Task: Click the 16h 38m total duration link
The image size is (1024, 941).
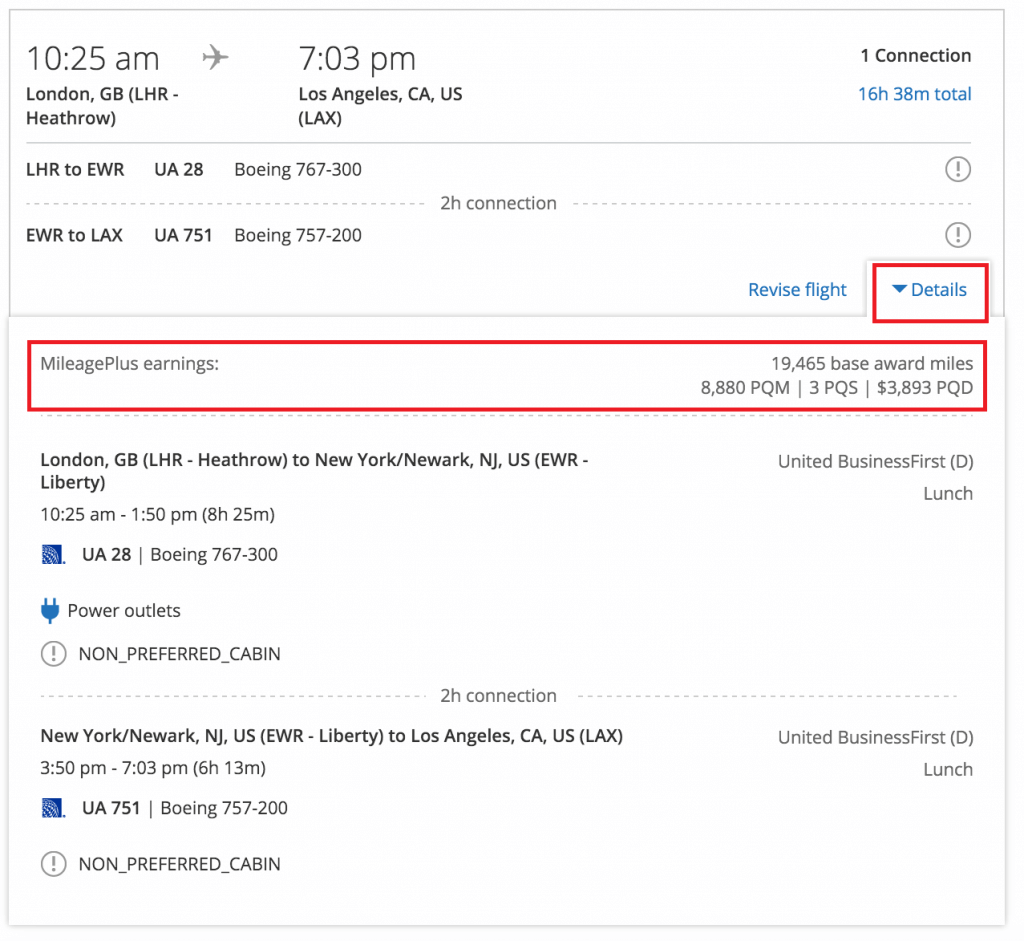Action: click(x=914, y=94)
